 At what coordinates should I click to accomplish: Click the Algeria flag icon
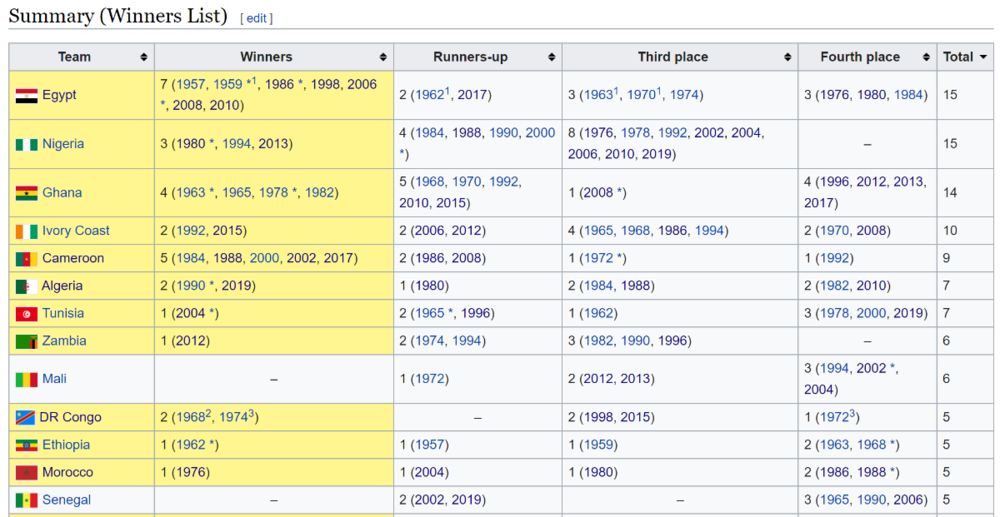pos(26,286)
